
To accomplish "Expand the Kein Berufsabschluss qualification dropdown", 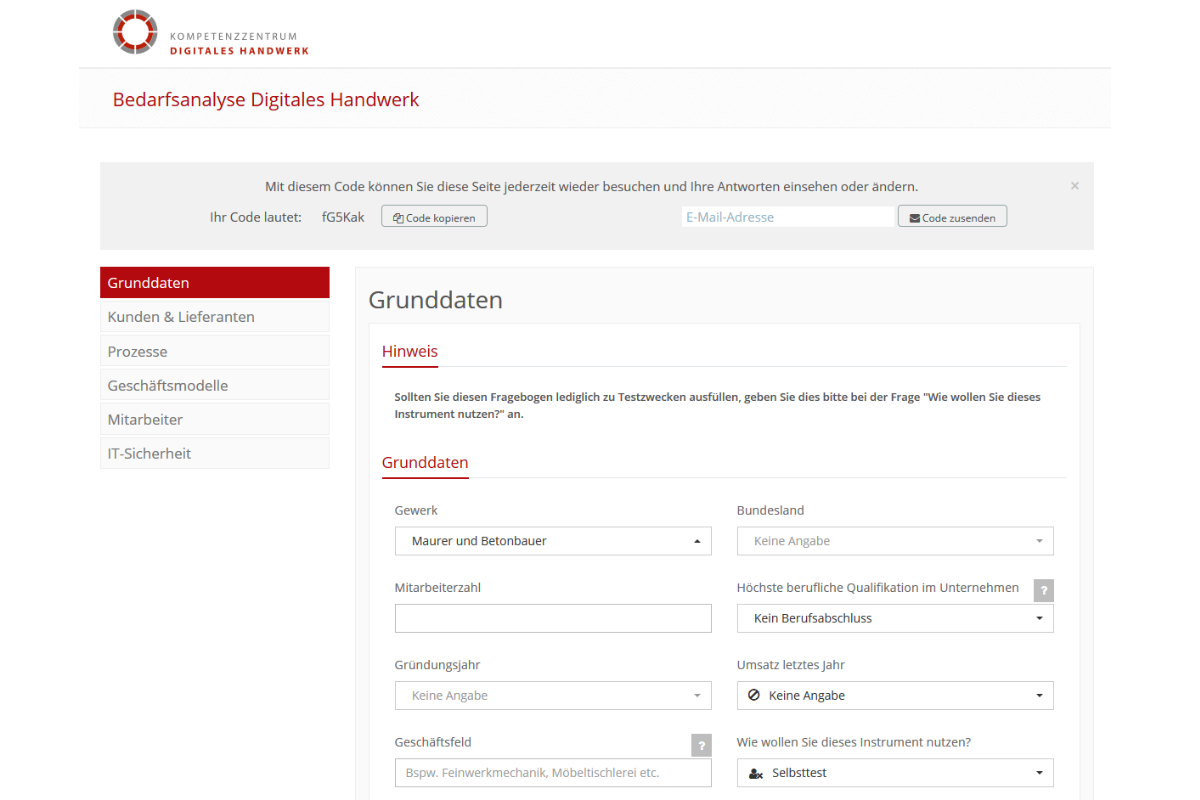I will point(895,618).
